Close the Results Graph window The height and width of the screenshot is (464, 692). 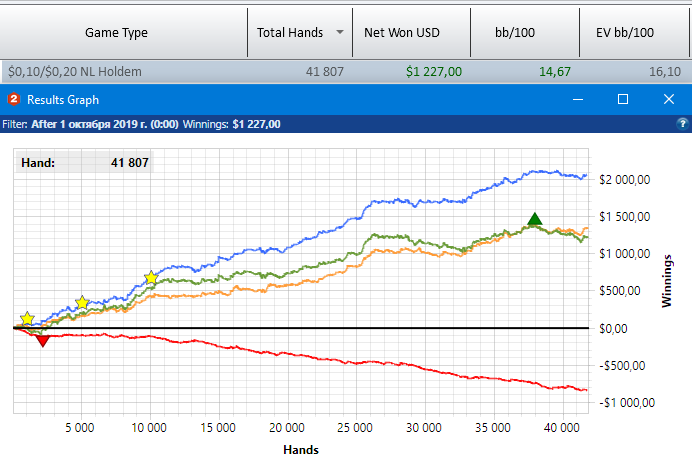[669, 99]
